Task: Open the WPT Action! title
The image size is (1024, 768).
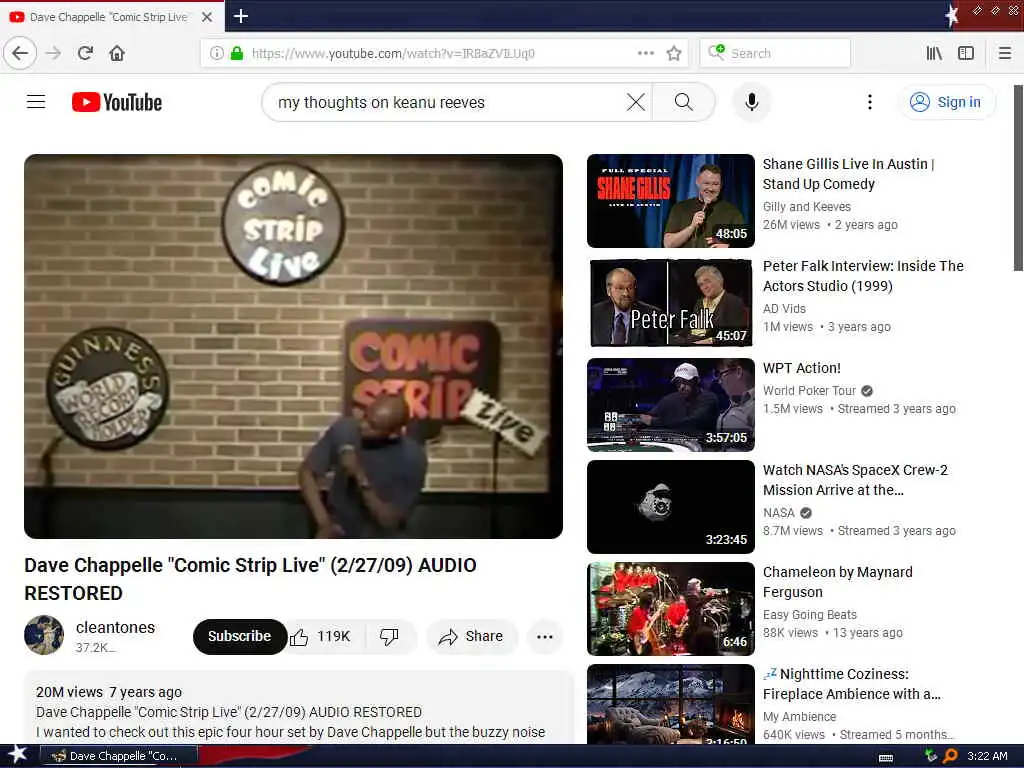Action: tap(801, 368)
